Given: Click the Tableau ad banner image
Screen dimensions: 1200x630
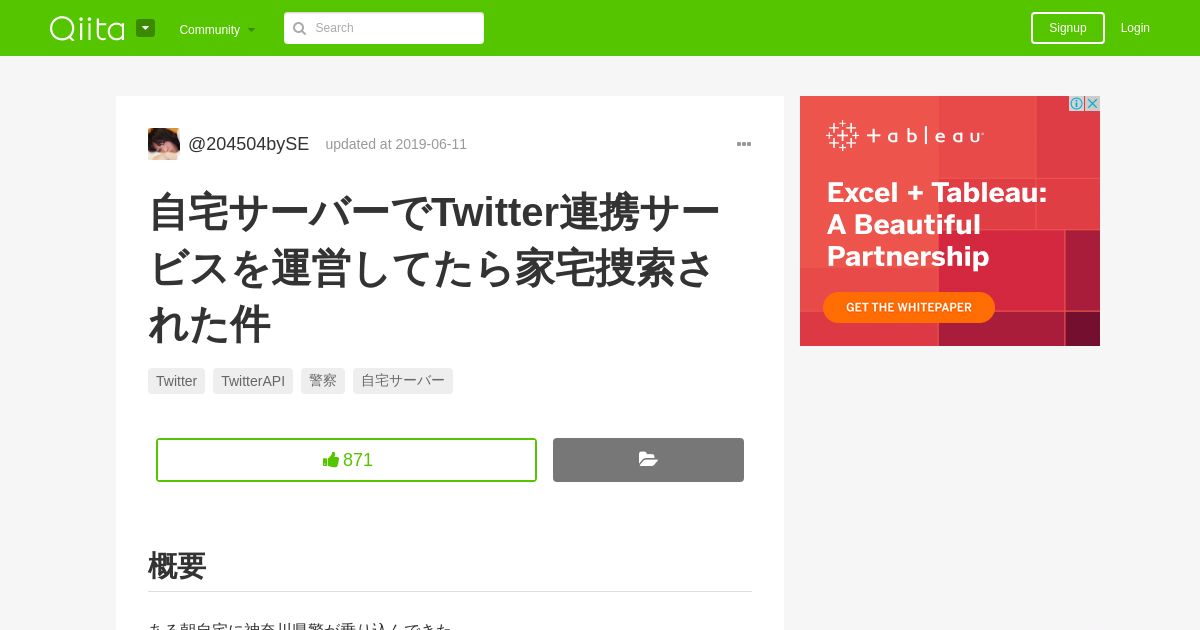Looking at the screenshot, I should coord(950,221).
